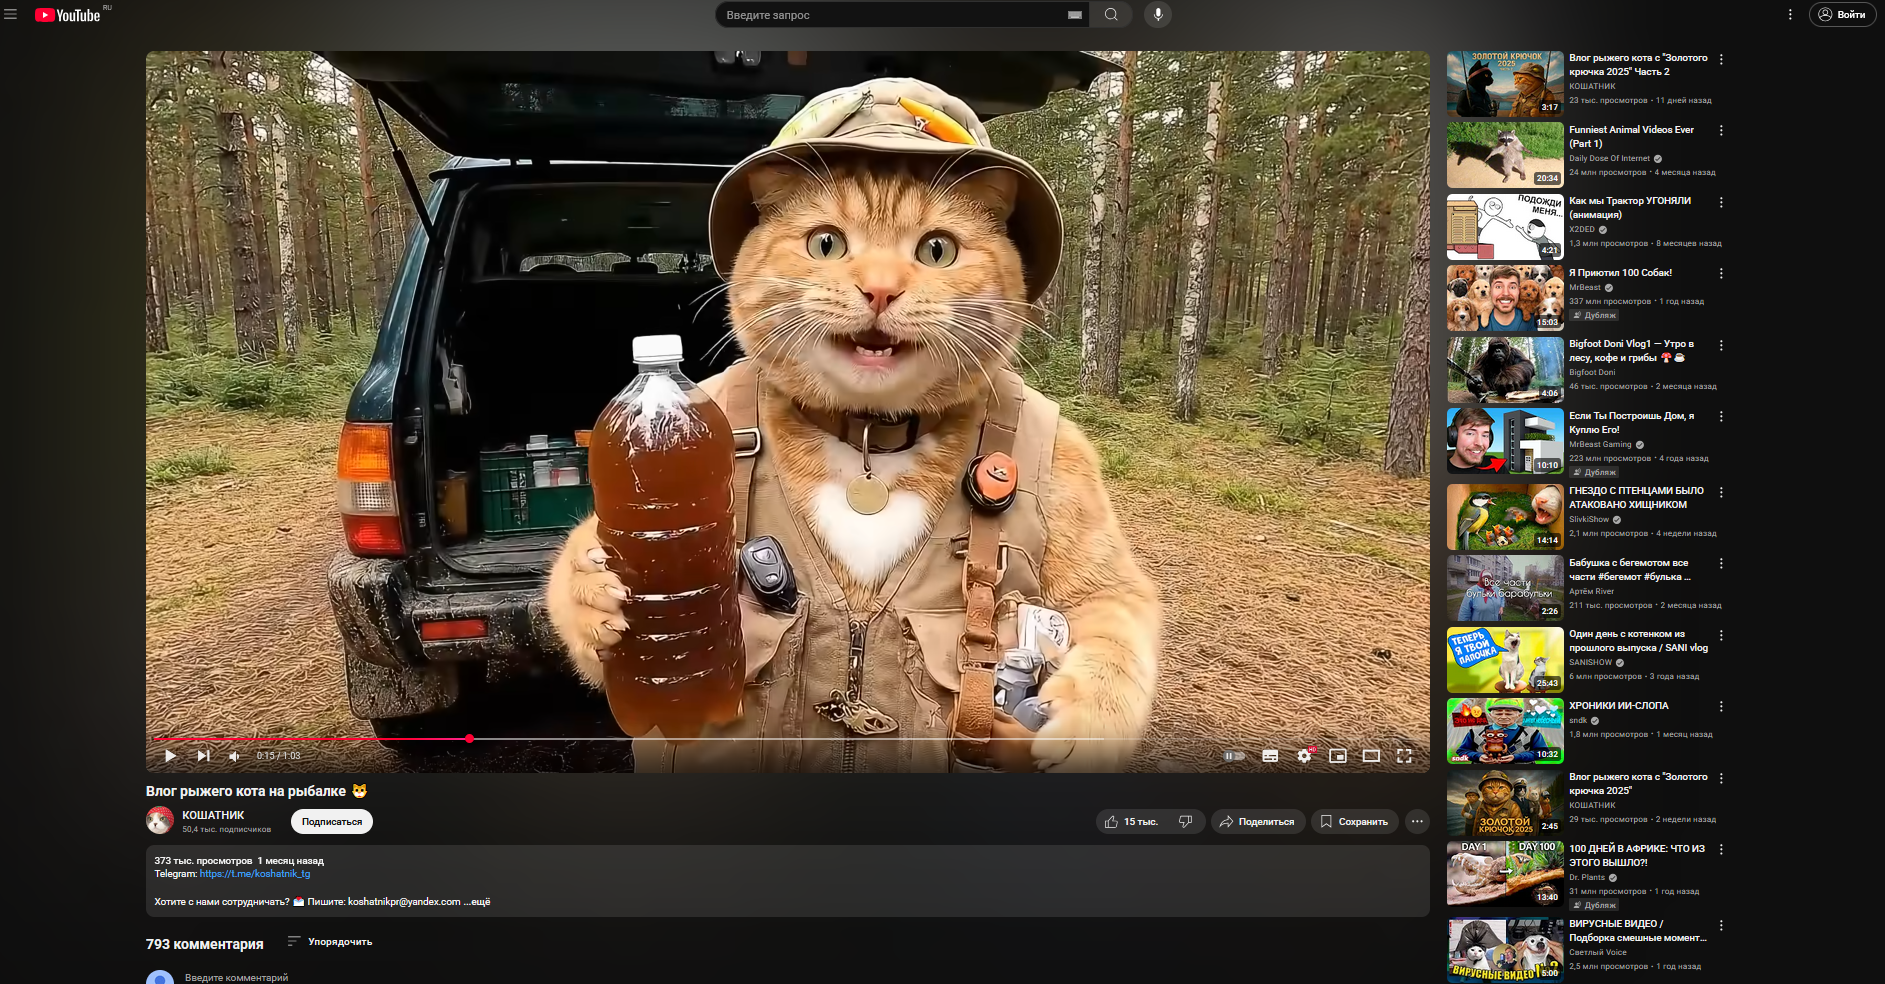Screen dimensions: 1885x984
Task: Skip to next video with the Next button
Action: pos(203,756)
